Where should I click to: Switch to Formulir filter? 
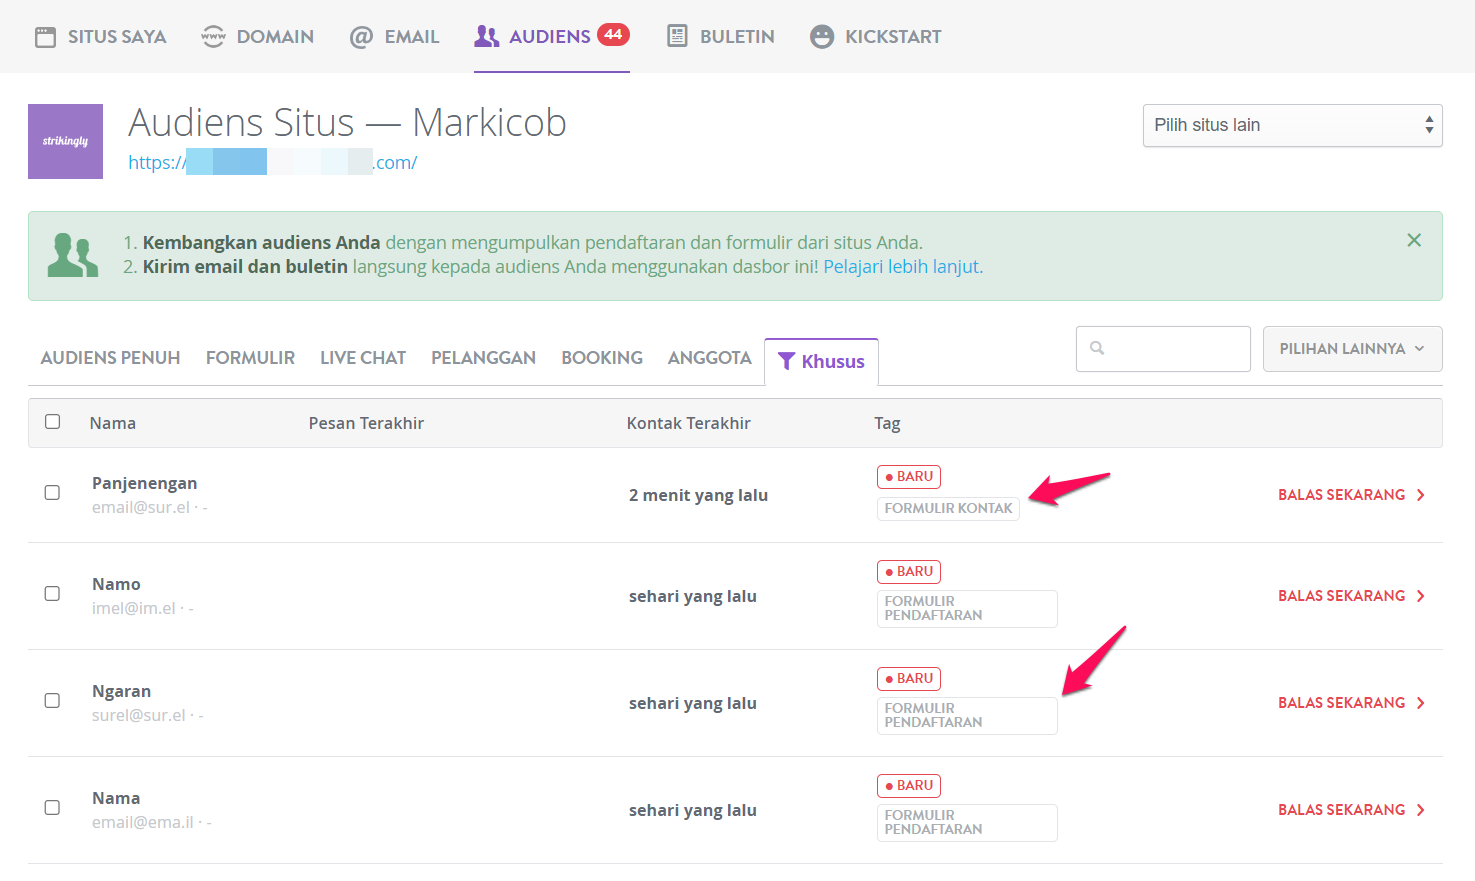click(250, 358)
